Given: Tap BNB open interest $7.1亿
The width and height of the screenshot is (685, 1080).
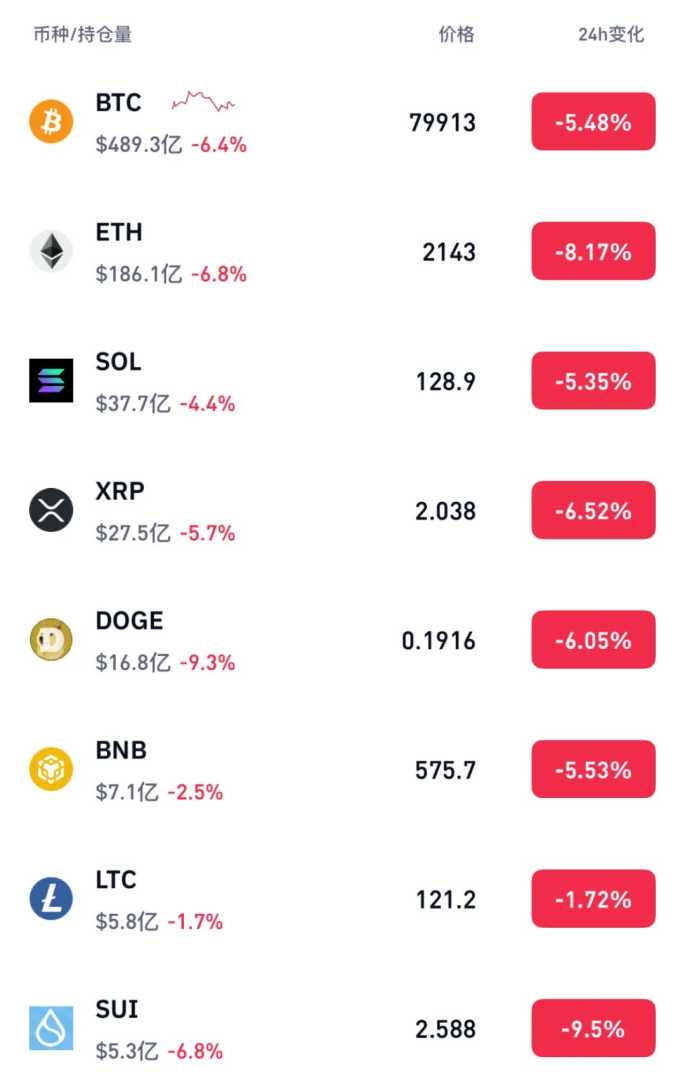Looking at the screenshot, I should [127, 792].
